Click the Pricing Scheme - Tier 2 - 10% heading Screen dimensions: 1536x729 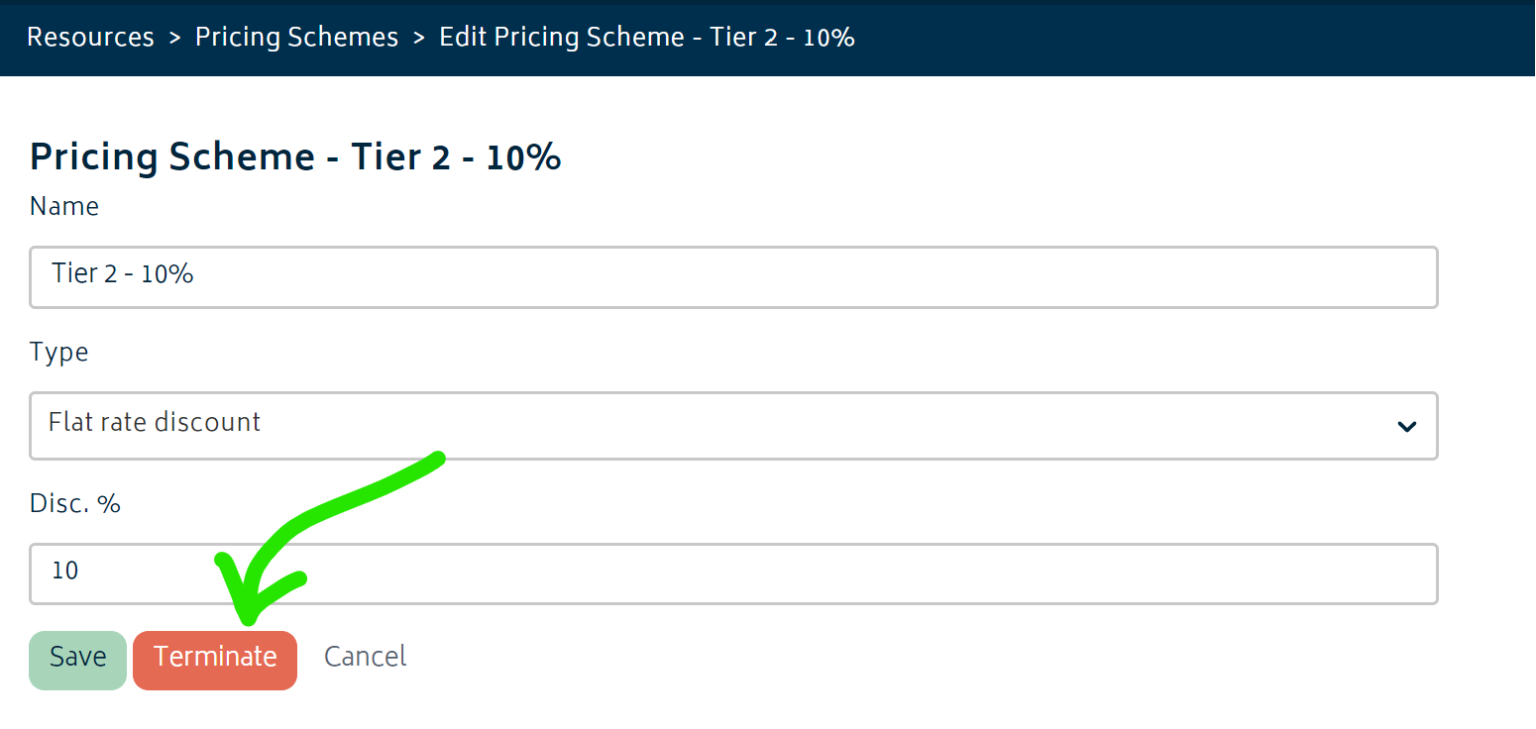click(x=295, y=157)
